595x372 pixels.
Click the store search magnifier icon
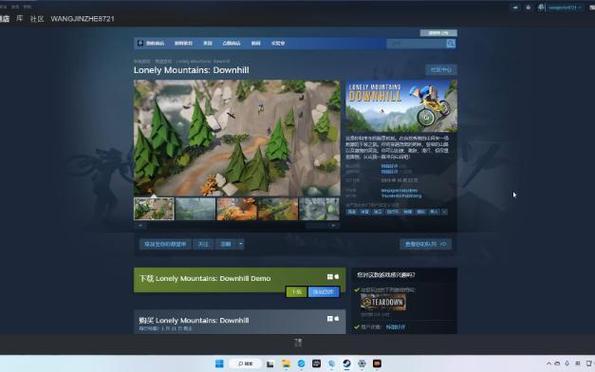pos(451,44)
